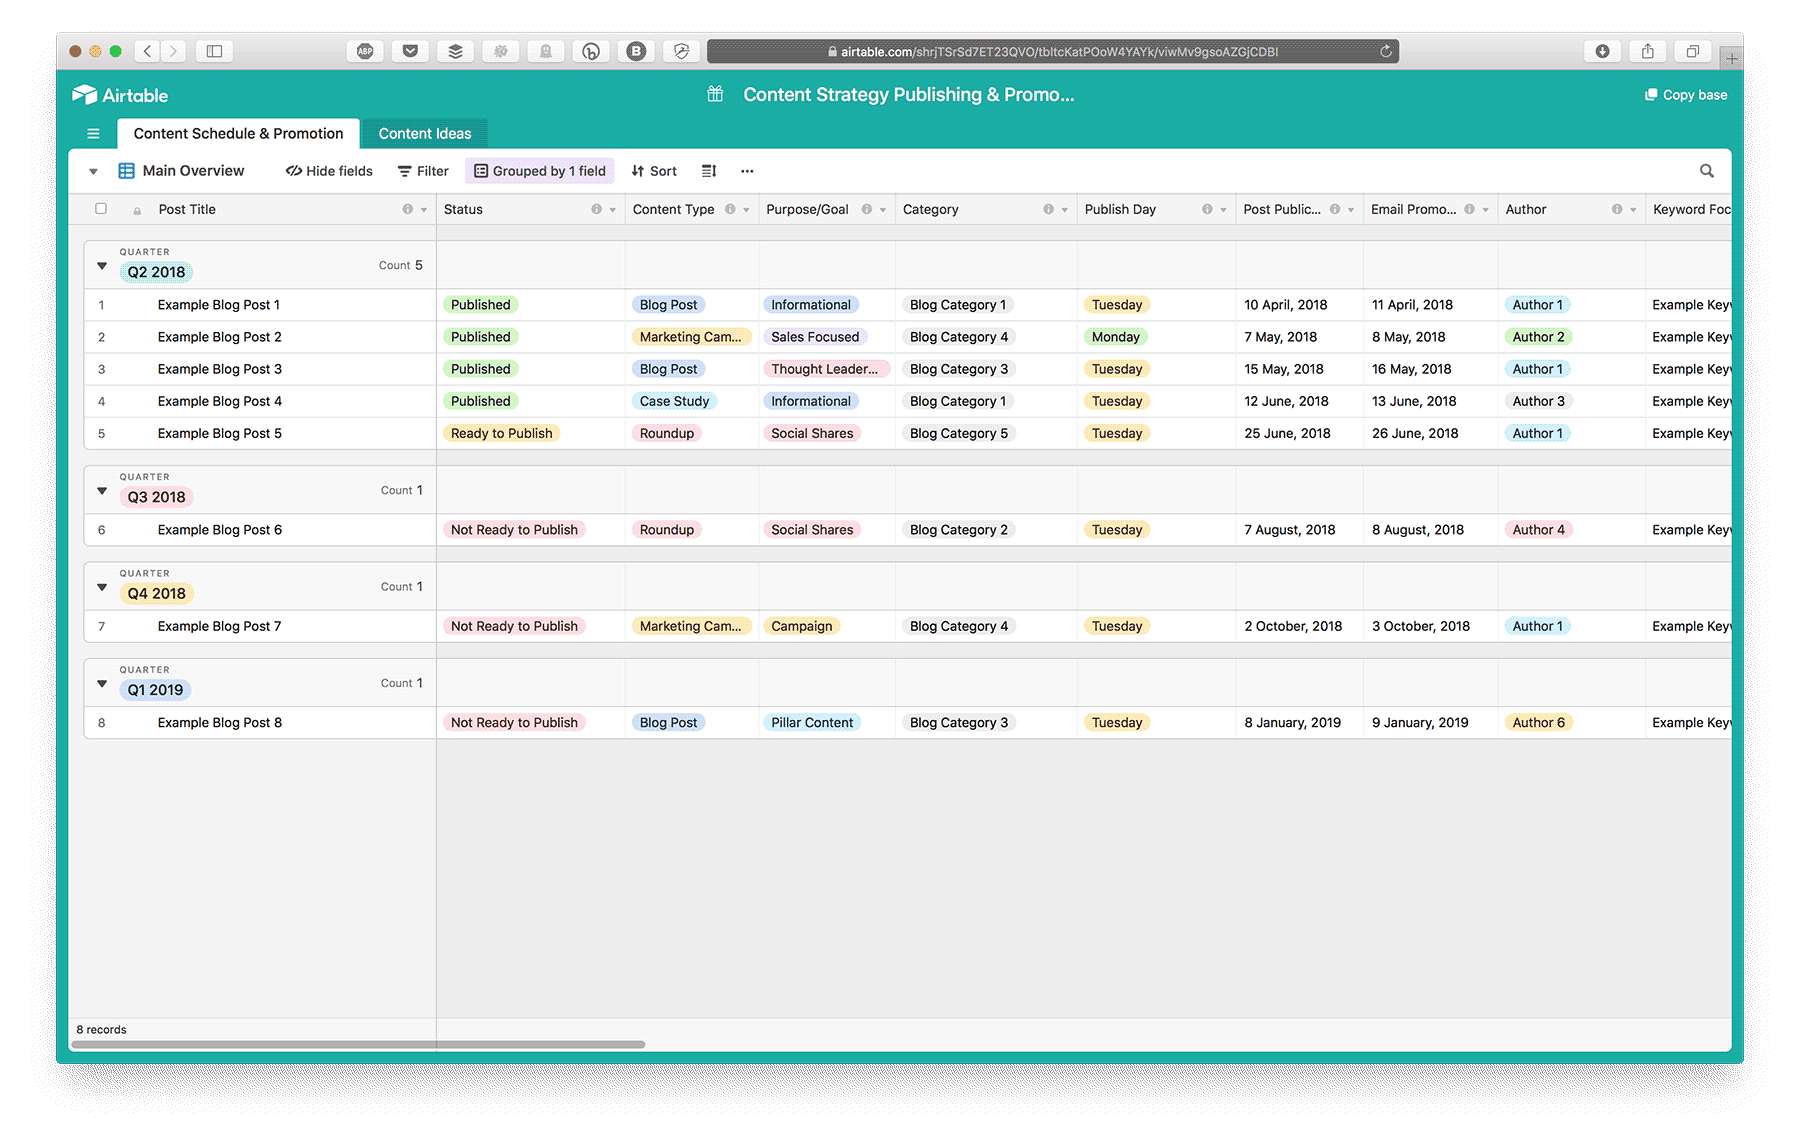1800x1144 pixels.
Task: Select the cell "3 October, 2018"
Action: coord(1430,626)
